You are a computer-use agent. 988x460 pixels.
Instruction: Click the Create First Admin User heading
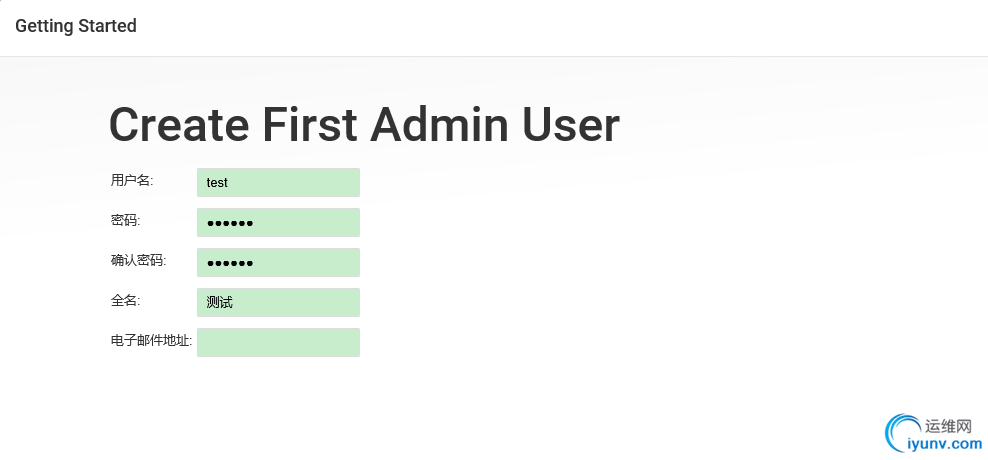coord(364,125)
